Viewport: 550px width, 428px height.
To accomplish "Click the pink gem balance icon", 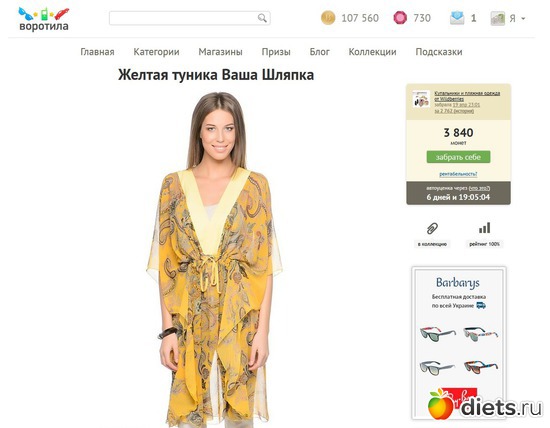I will [400, 18].
